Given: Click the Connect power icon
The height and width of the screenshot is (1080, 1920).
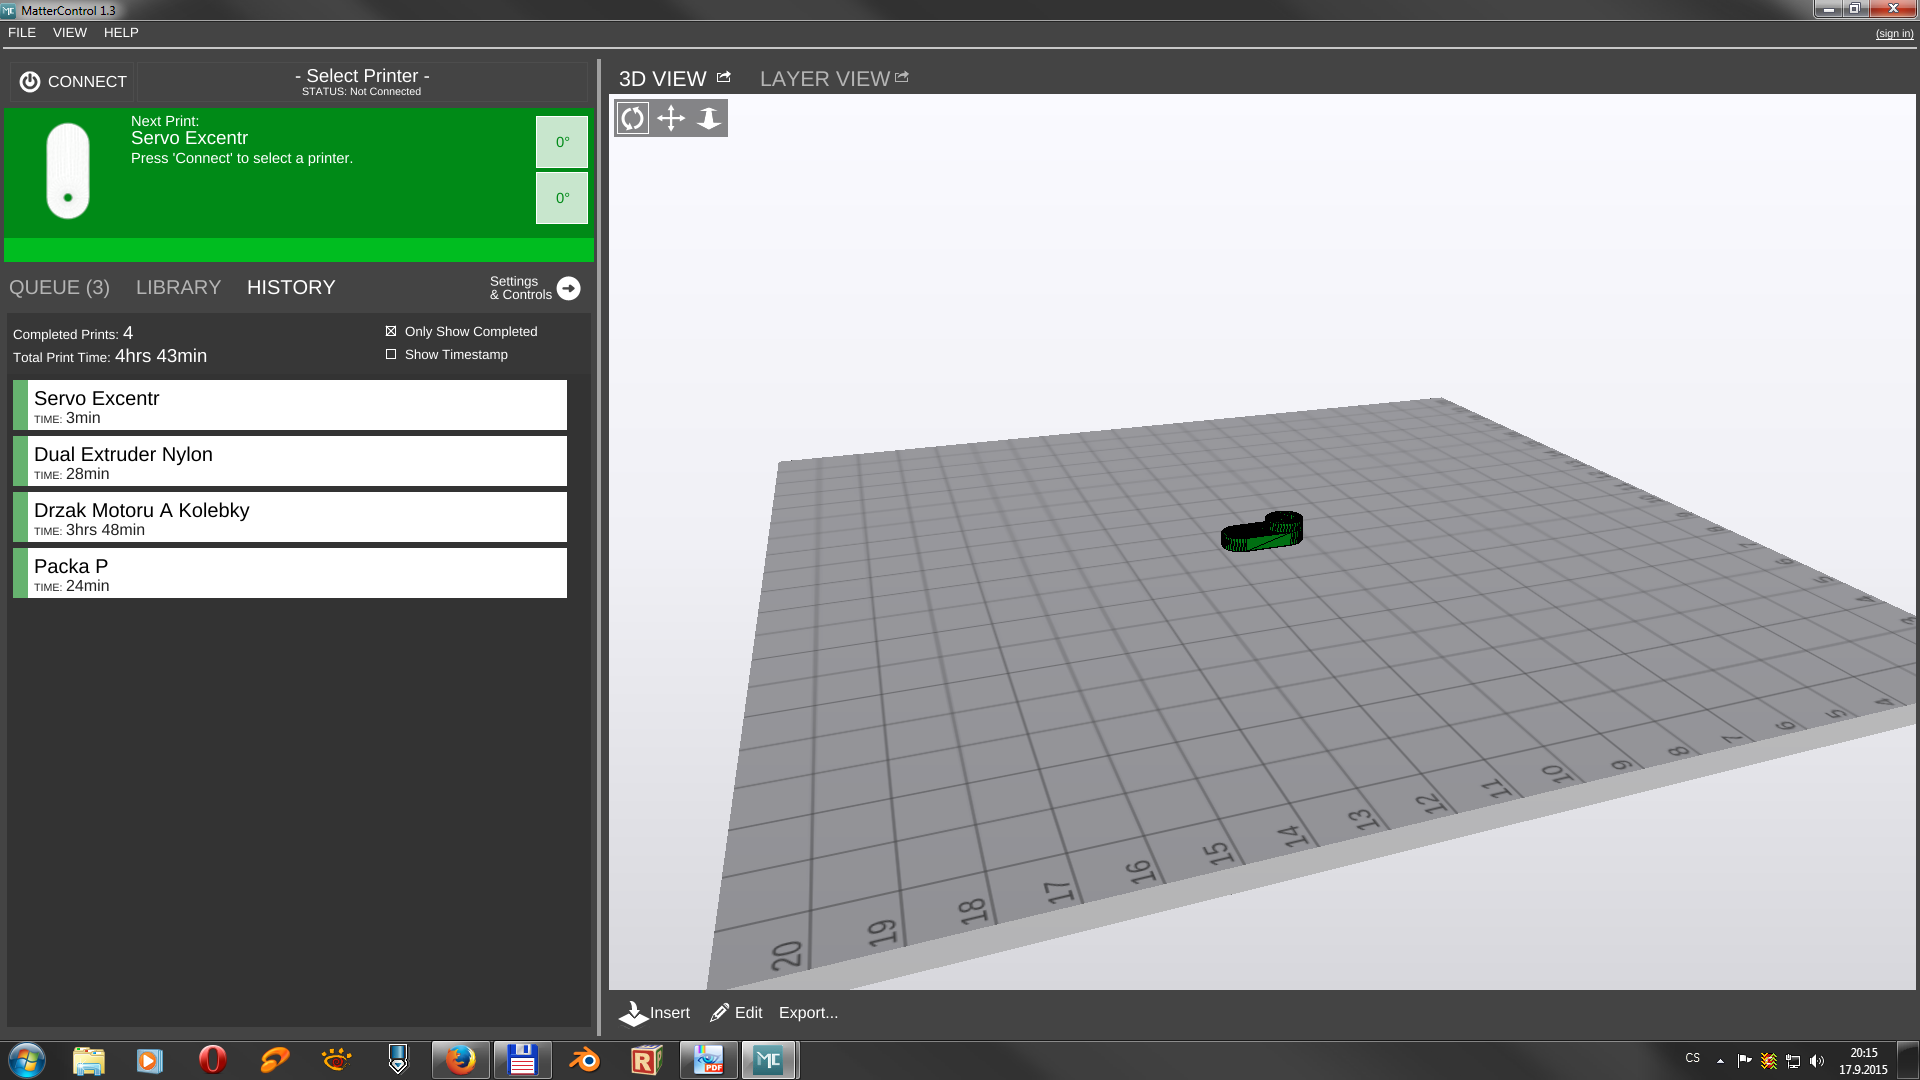Looking at the screenshot, I should coord(30,82).
